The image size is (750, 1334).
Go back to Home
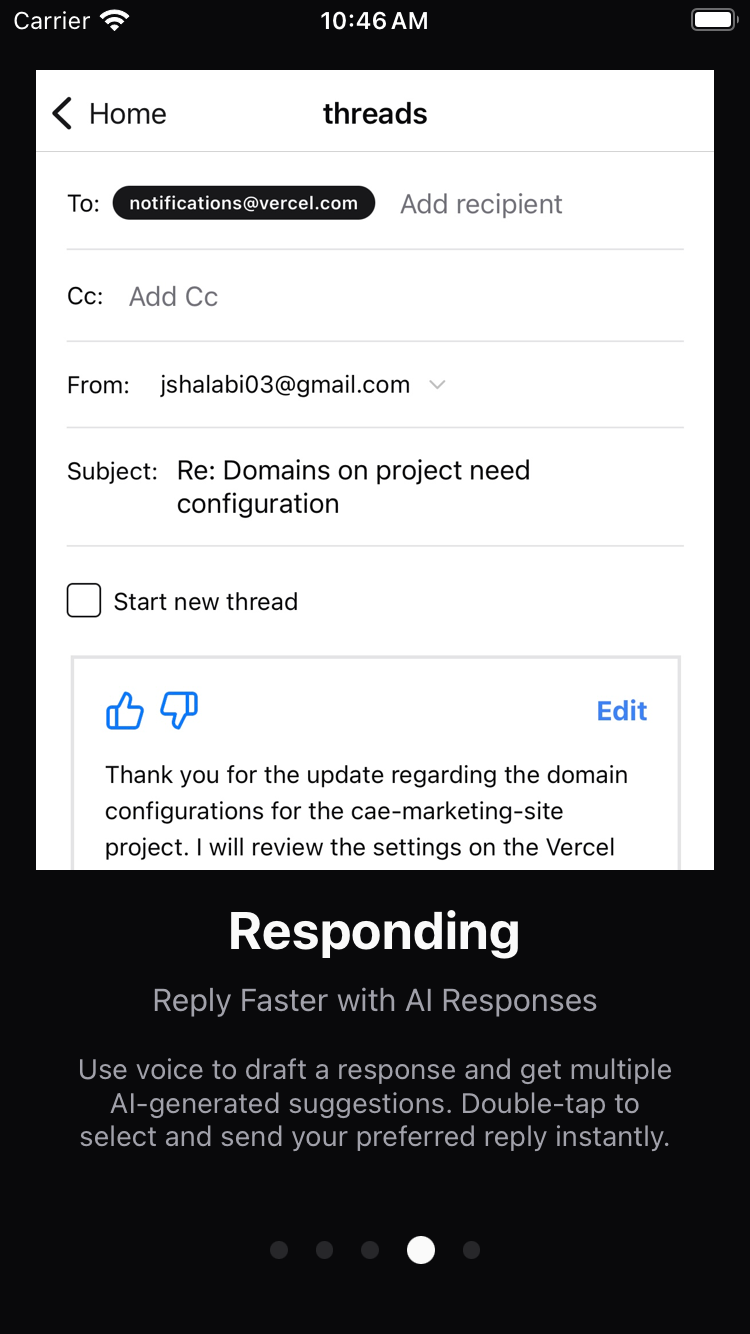coord(109,114)
